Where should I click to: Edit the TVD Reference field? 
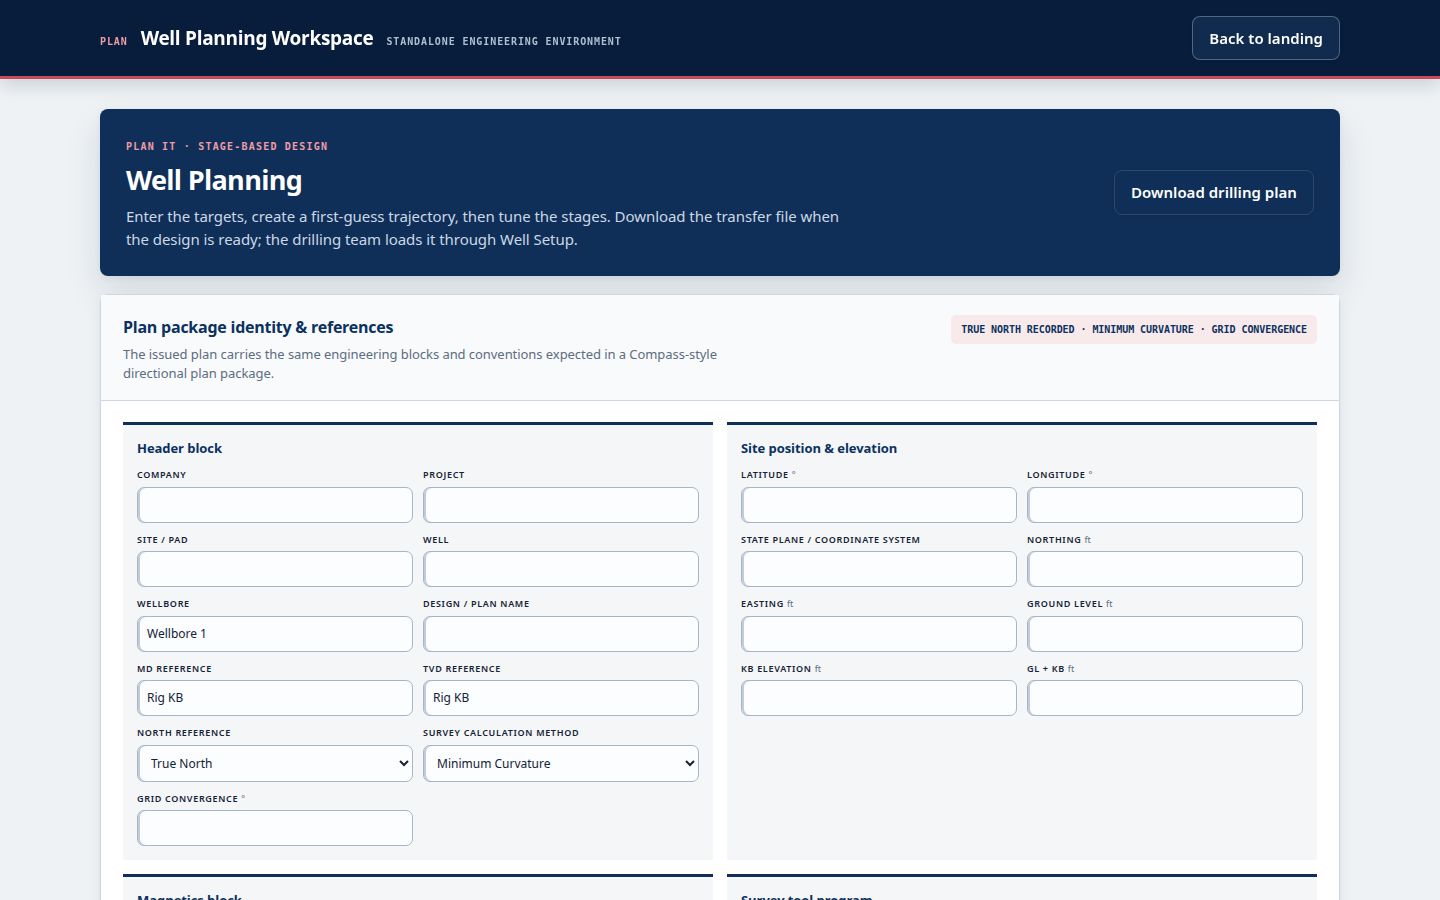561,698
